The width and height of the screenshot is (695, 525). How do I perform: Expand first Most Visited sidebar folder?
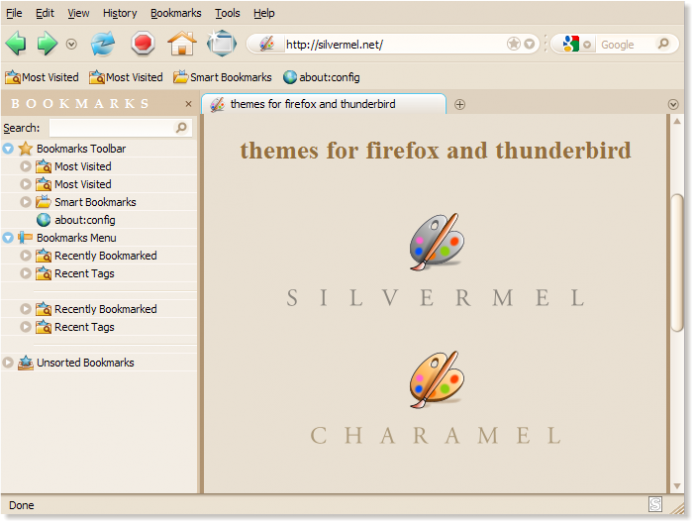click(26, 166)
